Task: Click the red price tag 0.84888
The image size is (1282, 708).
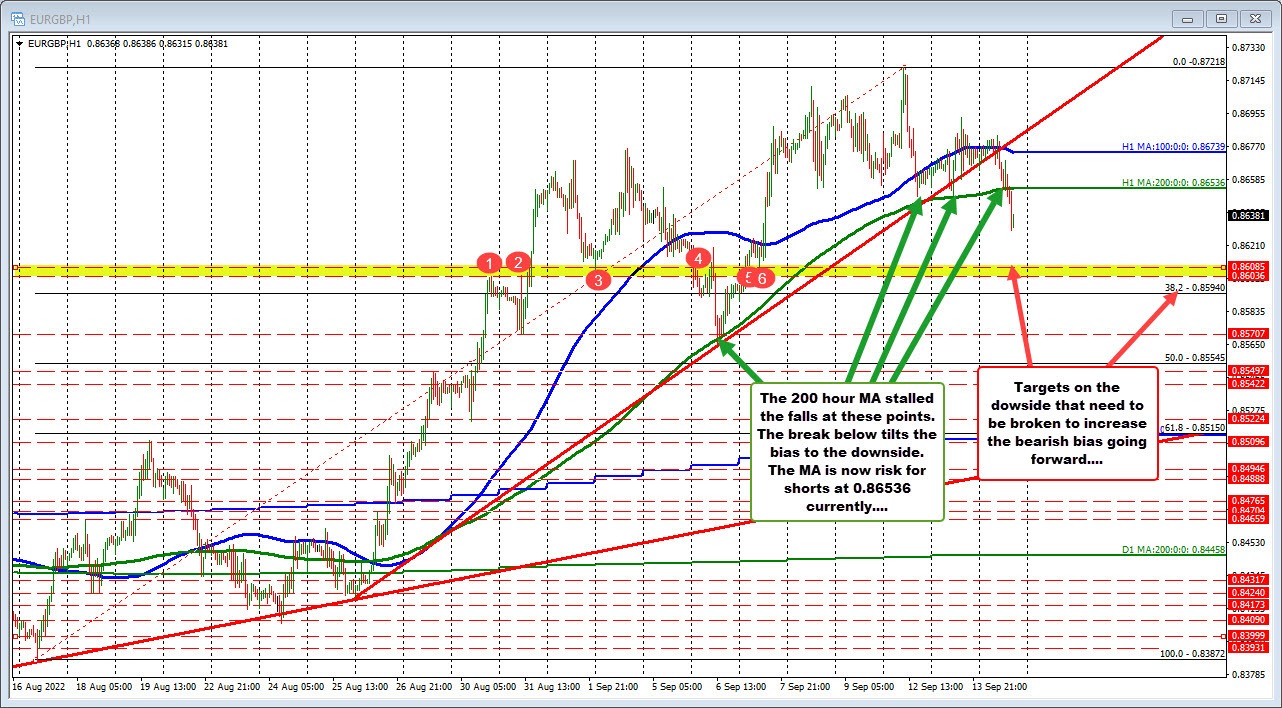Action: 1249,478
